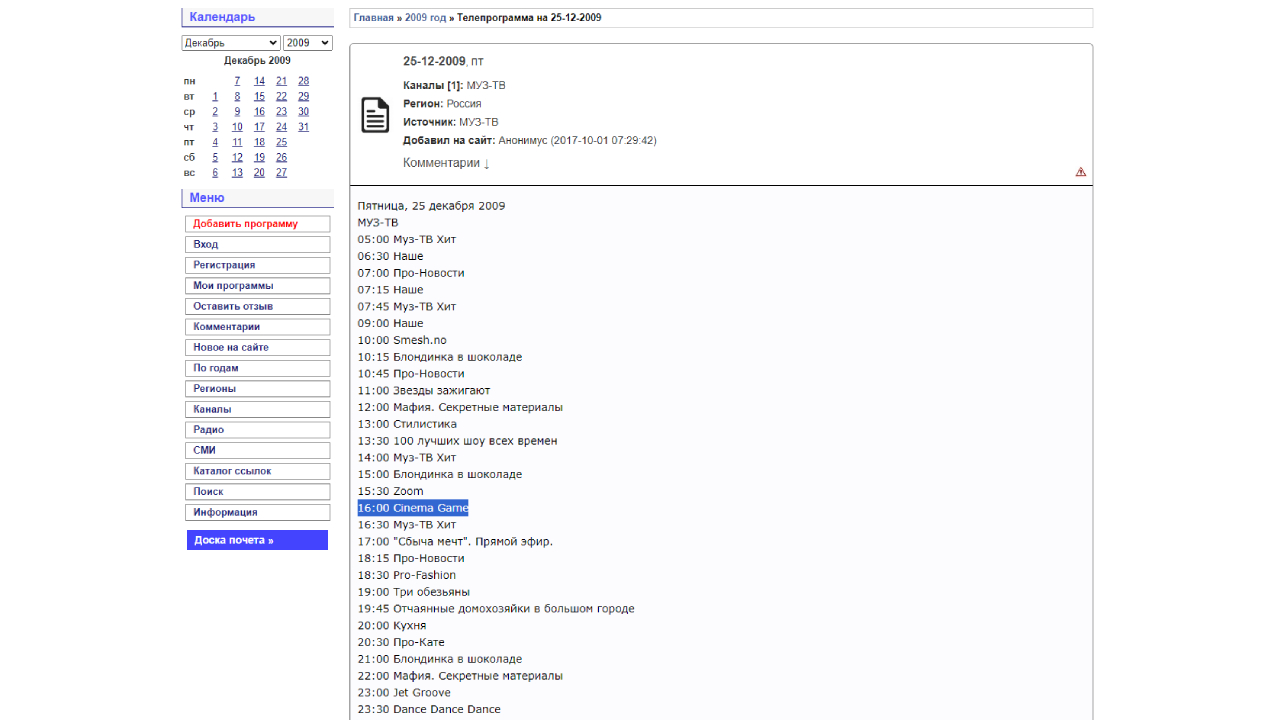Open the Регионы menu item
1280x720 pixels.
click(257, 389)
